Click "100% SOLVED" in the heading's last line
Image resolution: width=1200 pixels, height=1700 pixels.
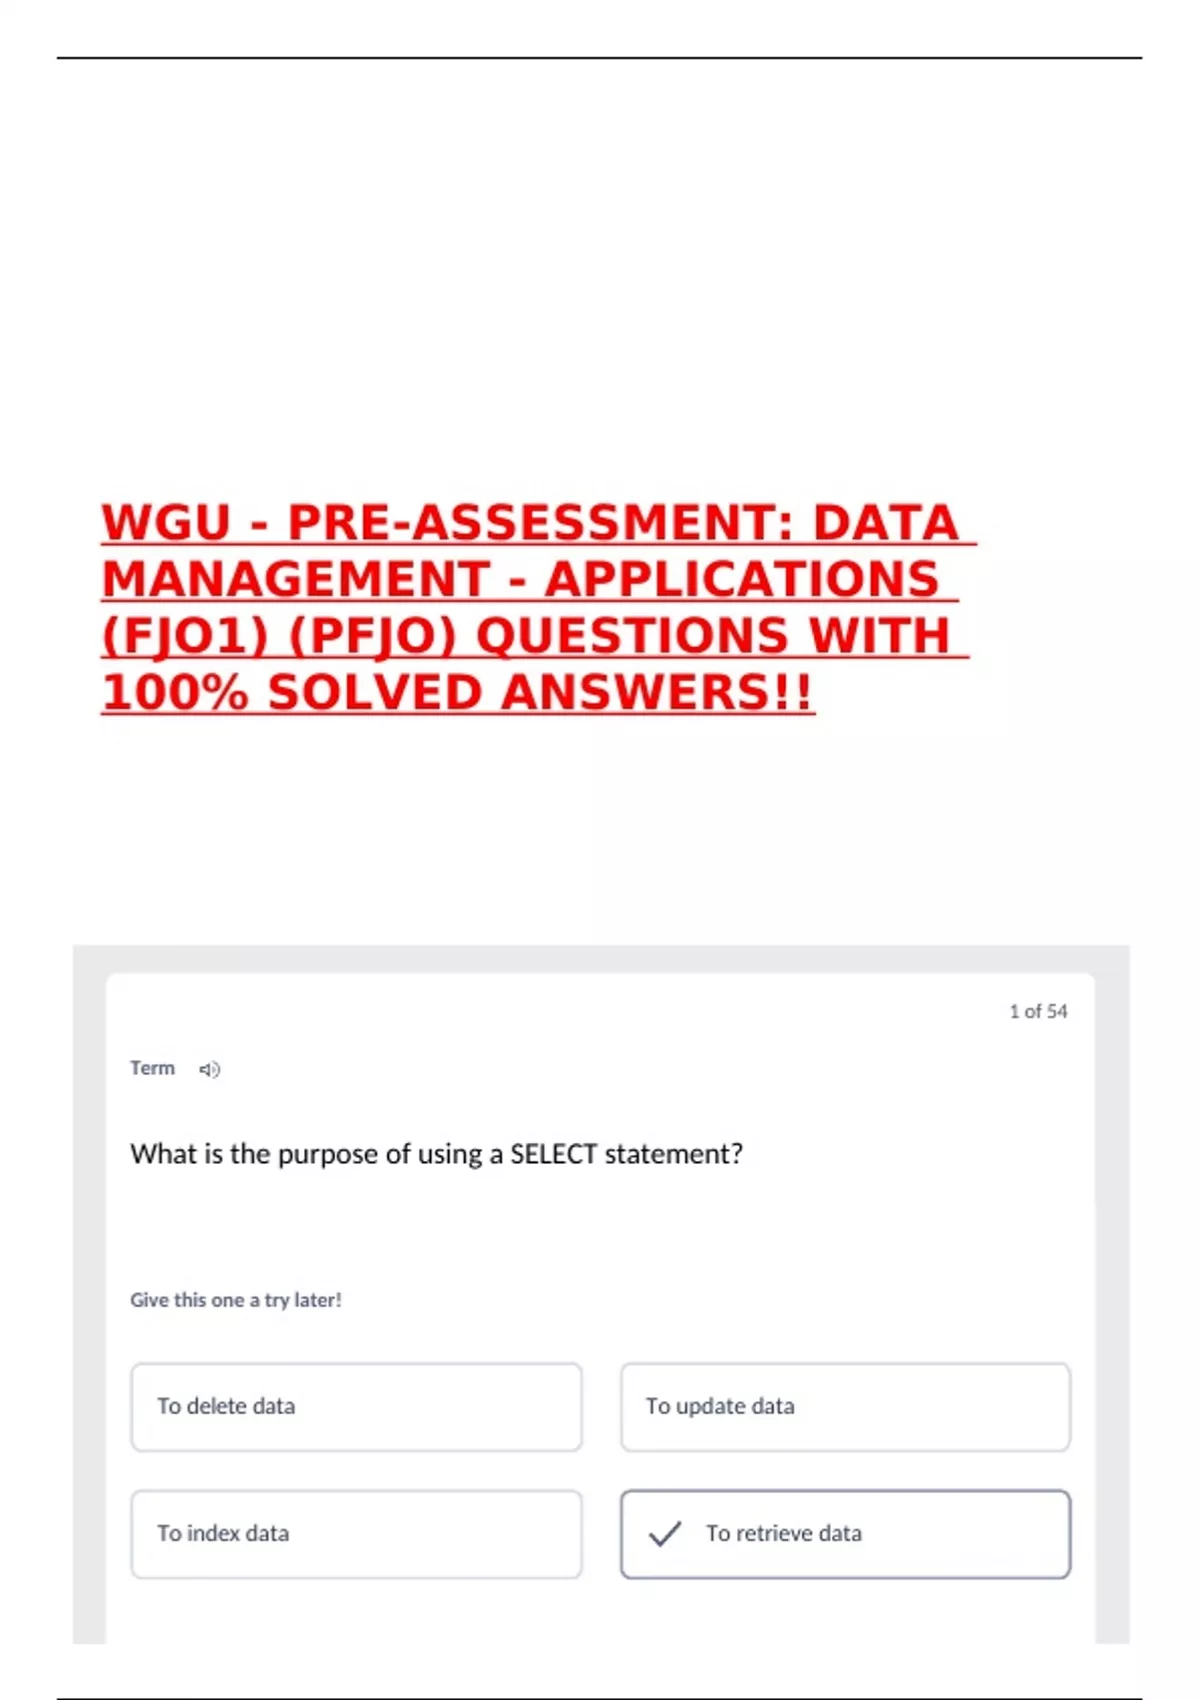click(x=293, y=693)
